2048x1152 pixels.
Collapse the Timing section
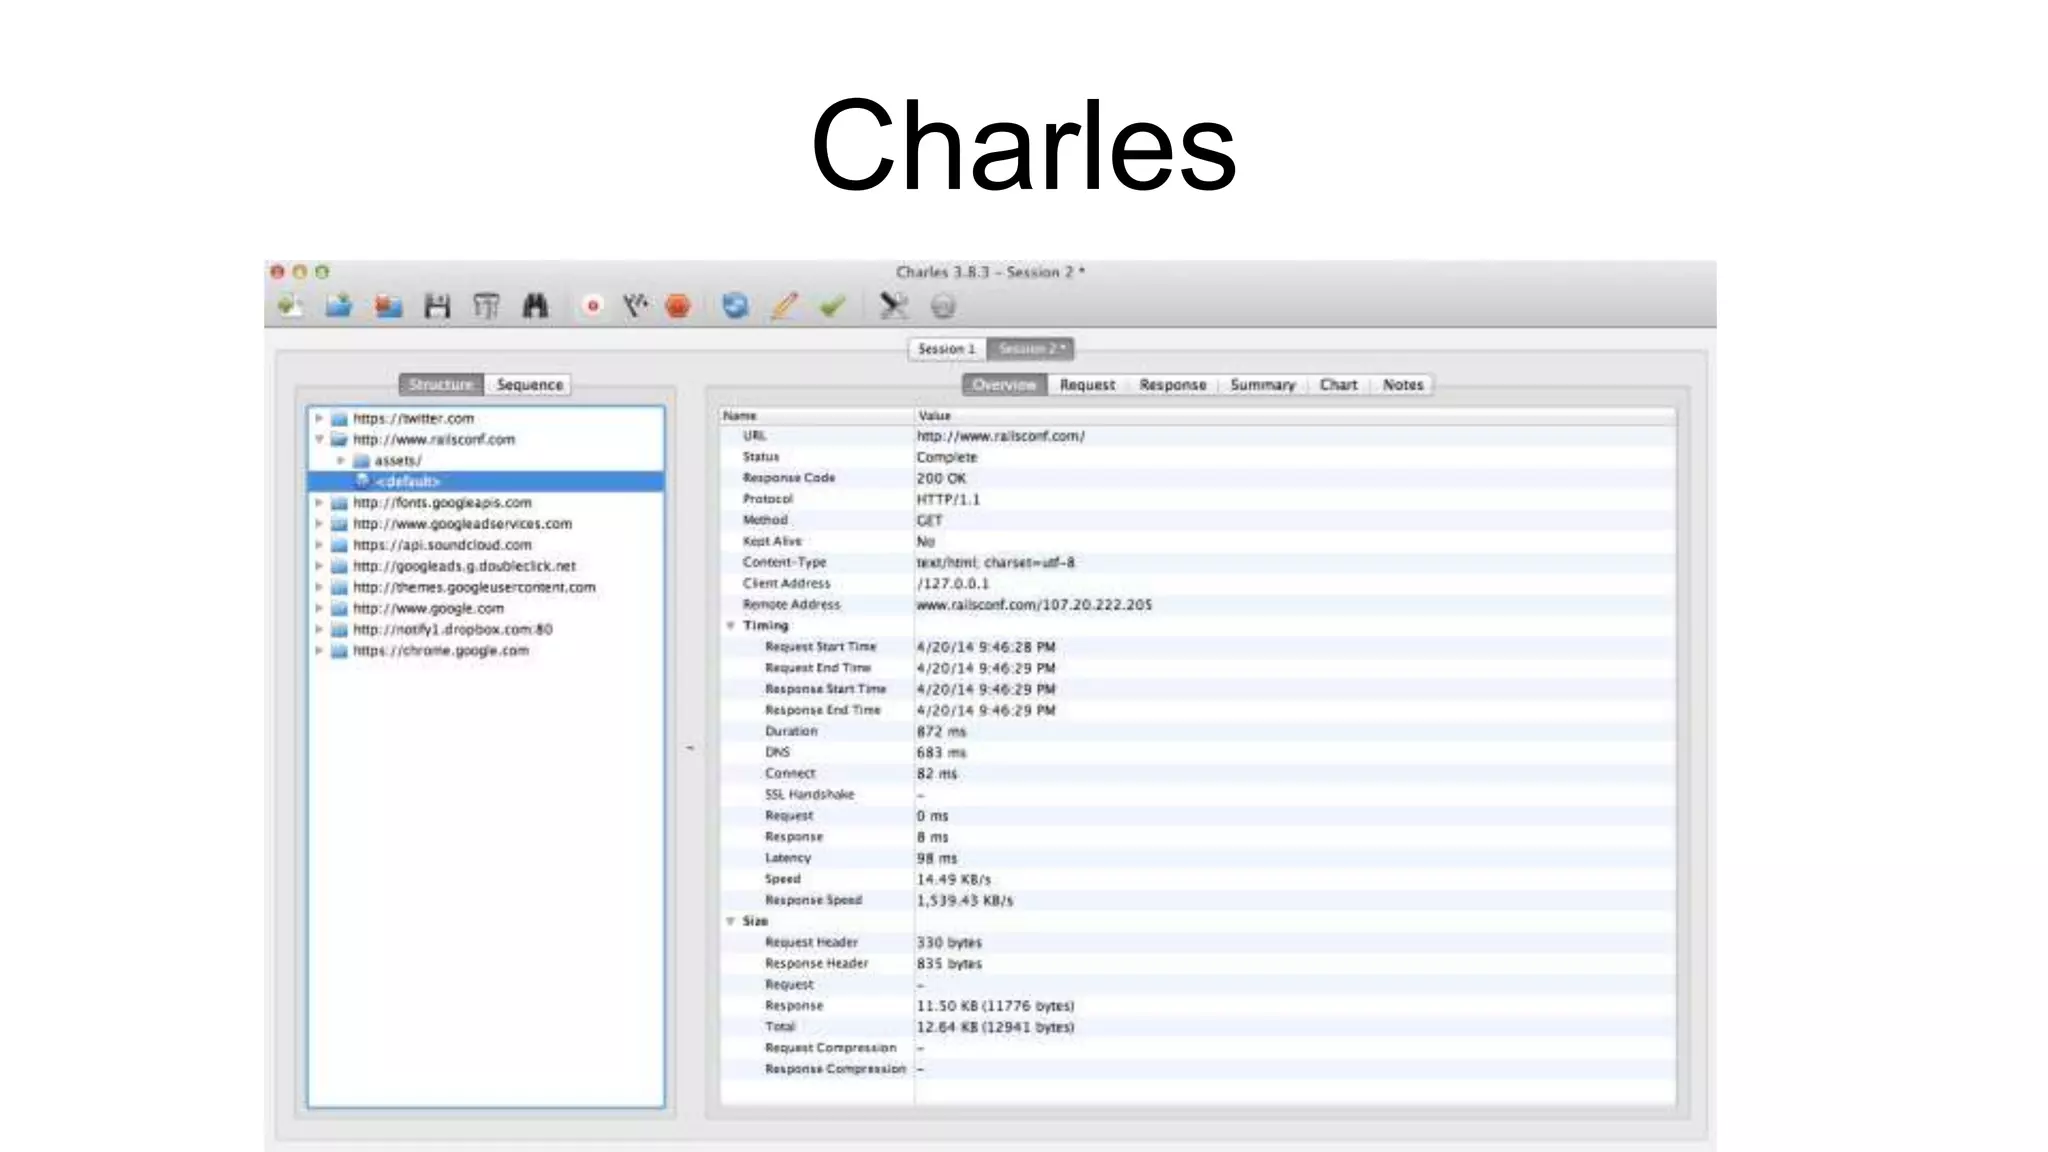click(730, 626)
